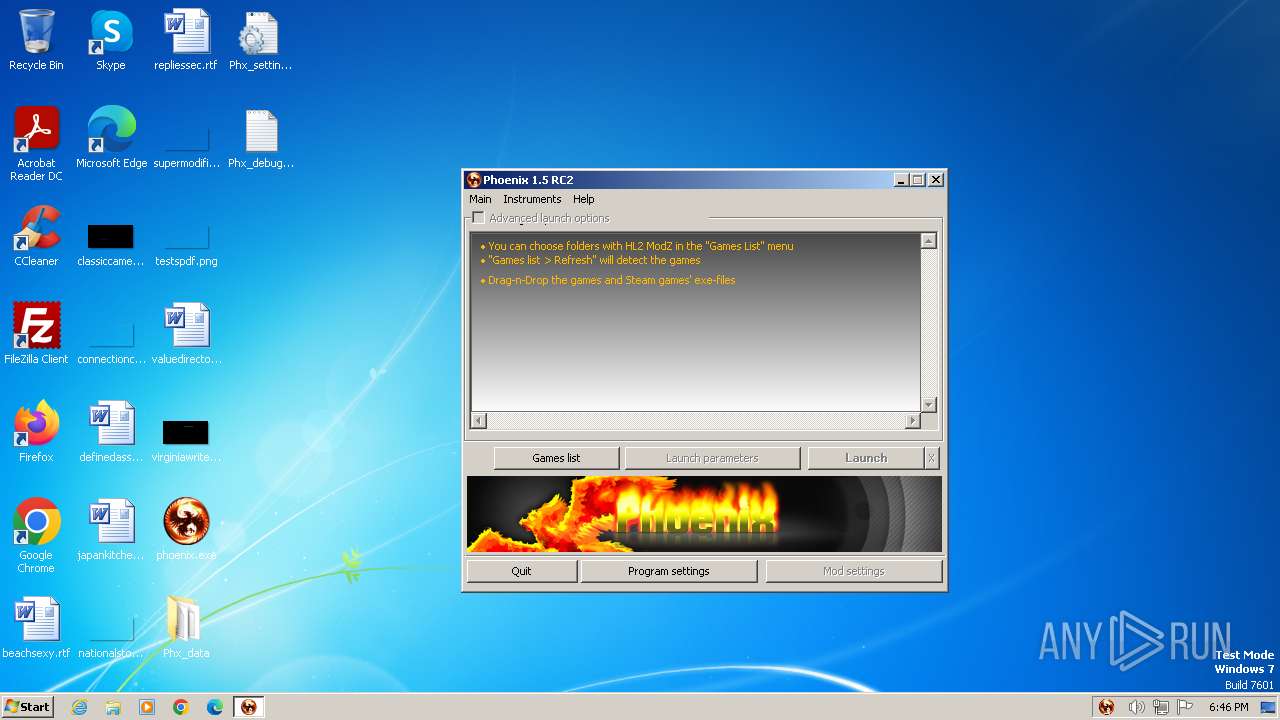1280x720 pixels.
Task: Open the FileZilla Client shortcut
Action: [x=36, y=334]
